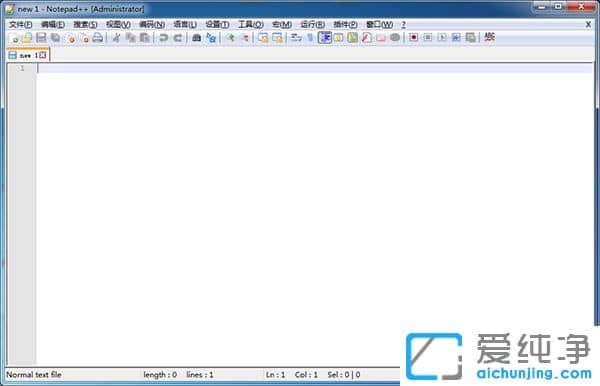Toggle the file monitoring eye icon
The image size is (600, 386).
(395, 37)
